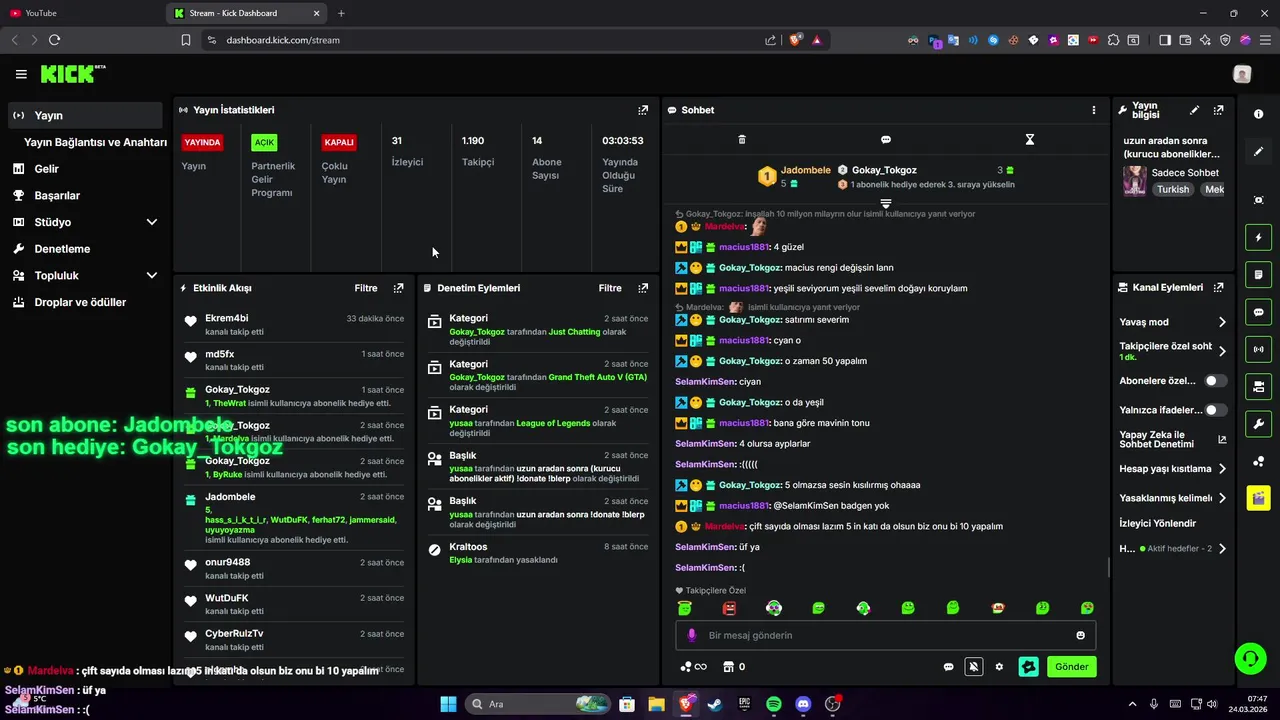
Task: Click the green Gönder button
Action: click(x=1071, y=667)
